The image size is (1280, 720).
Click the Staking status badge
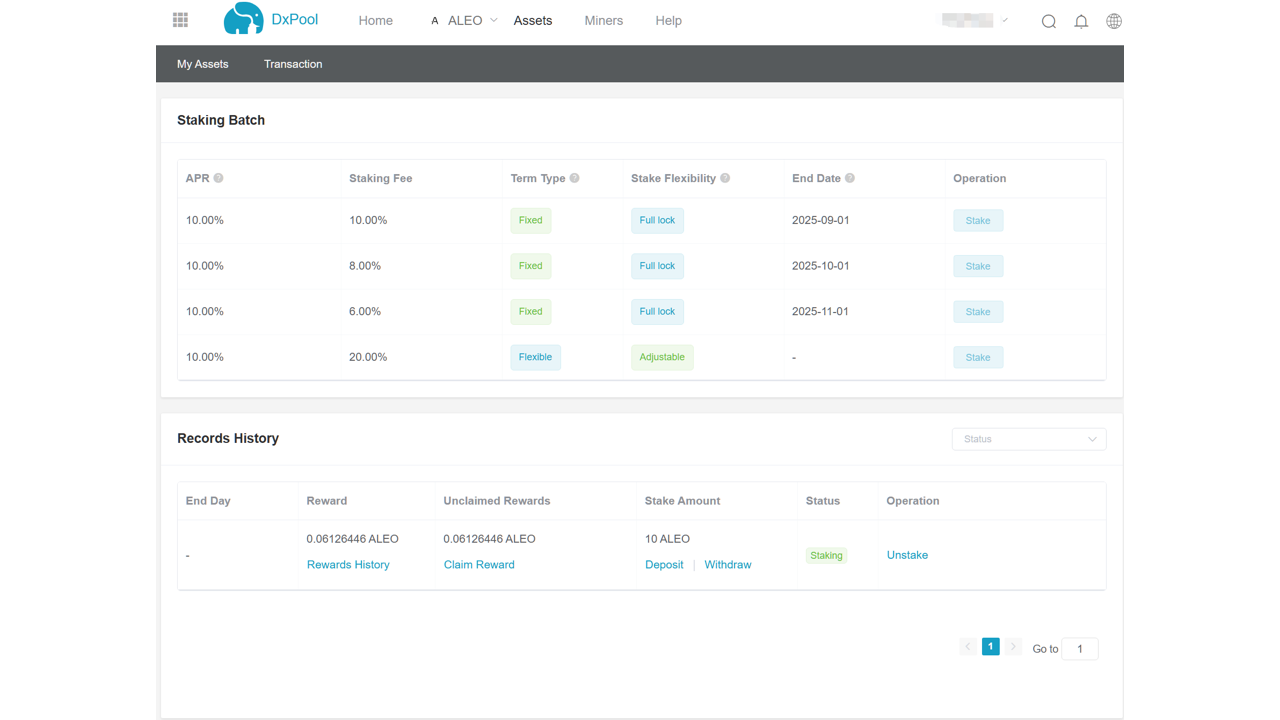click(x=826, y=555)
